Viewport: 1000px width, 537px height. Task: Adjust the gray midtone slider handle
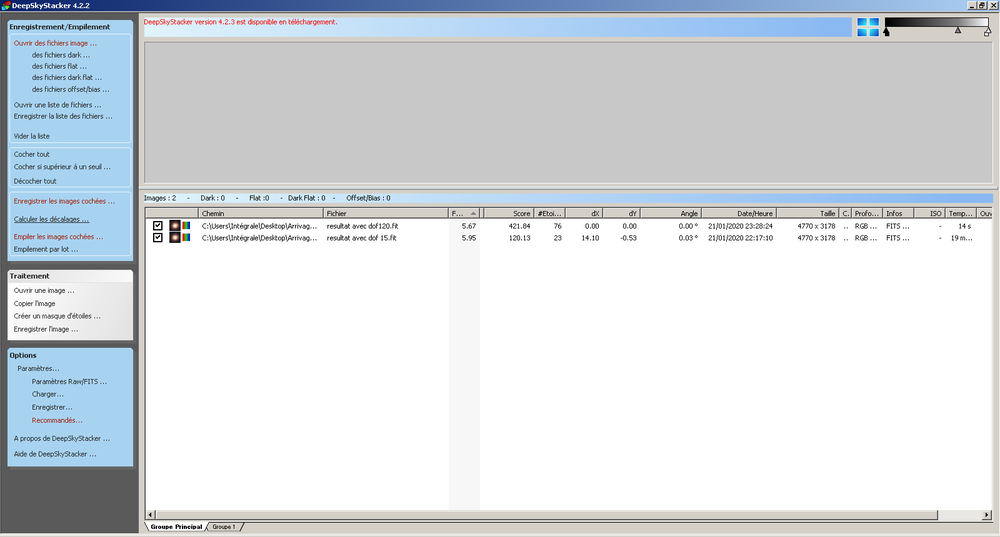958,30
